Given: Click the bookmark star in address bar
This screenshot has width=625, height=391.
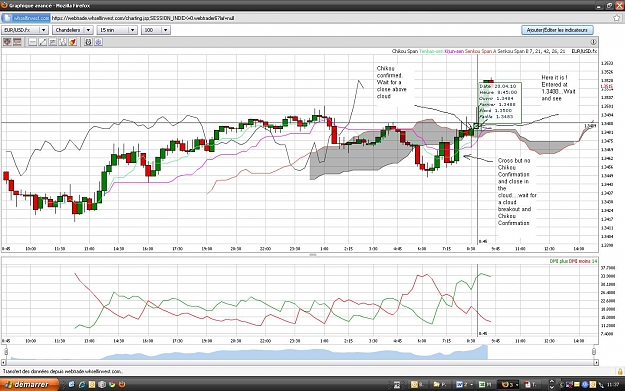Looking at the screenshot, I should pos(616,18).
